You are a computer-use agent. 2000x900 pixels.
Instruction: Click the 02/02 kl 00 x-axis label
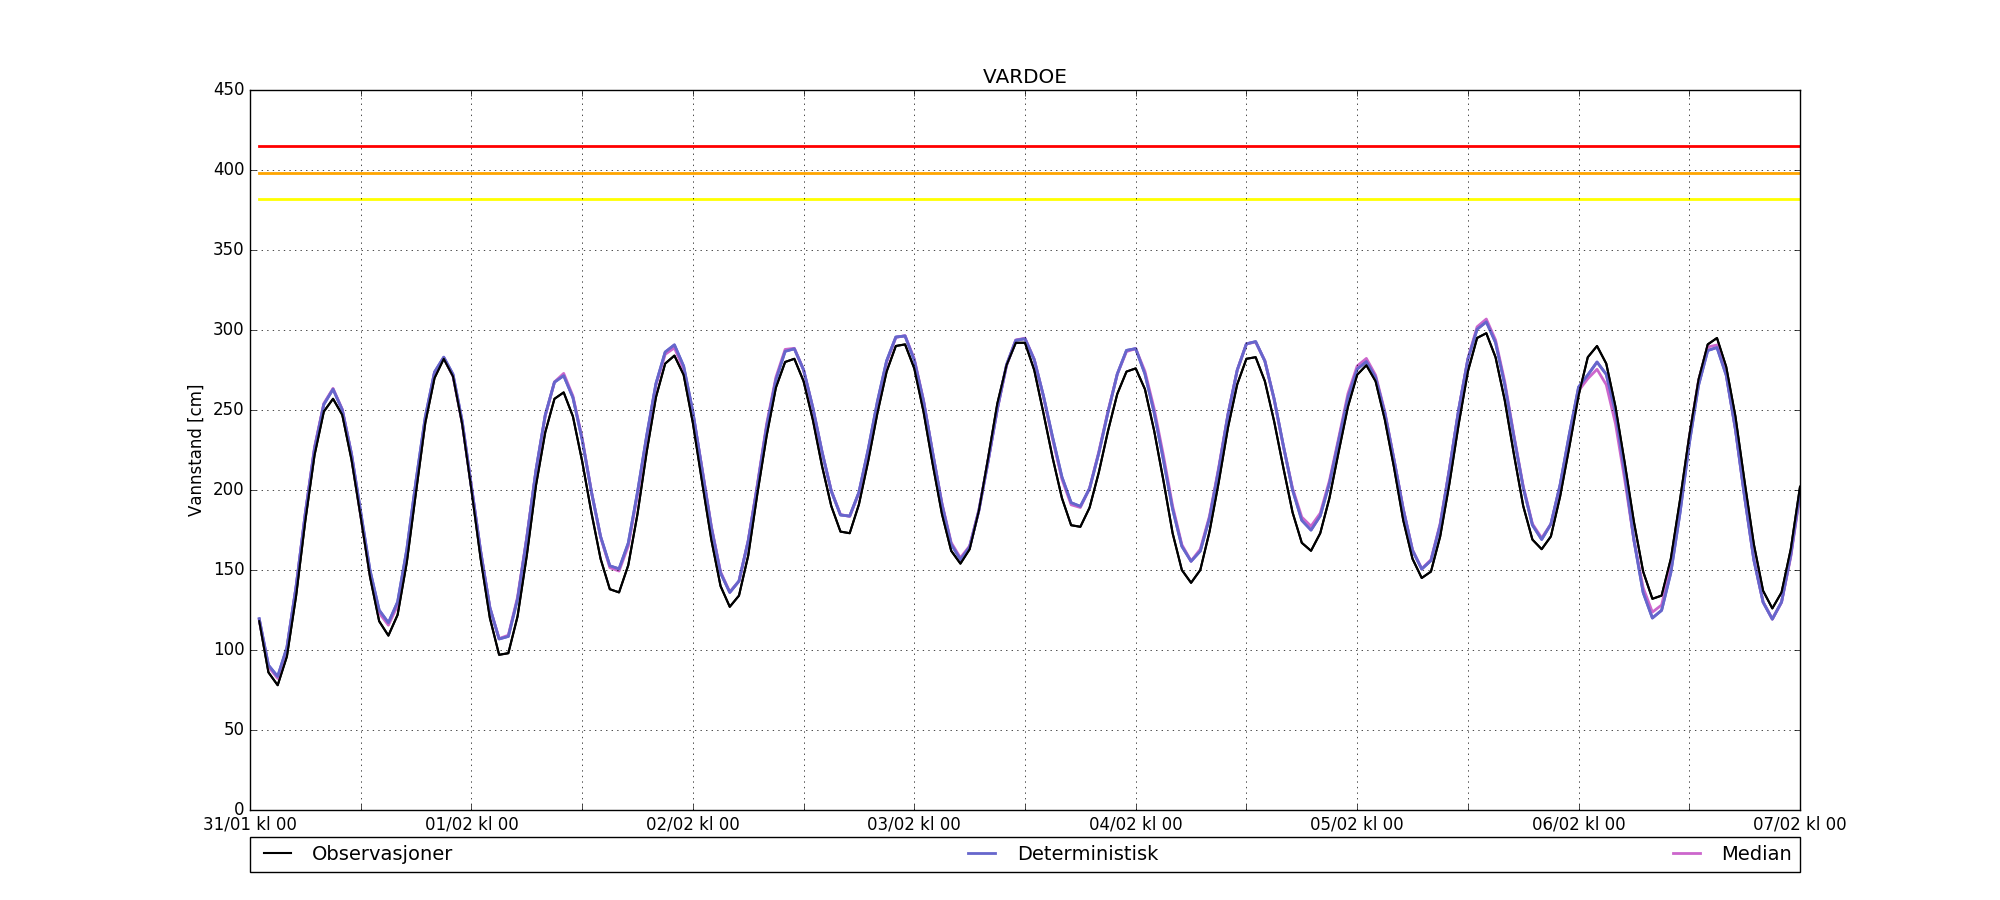point(693,825)
